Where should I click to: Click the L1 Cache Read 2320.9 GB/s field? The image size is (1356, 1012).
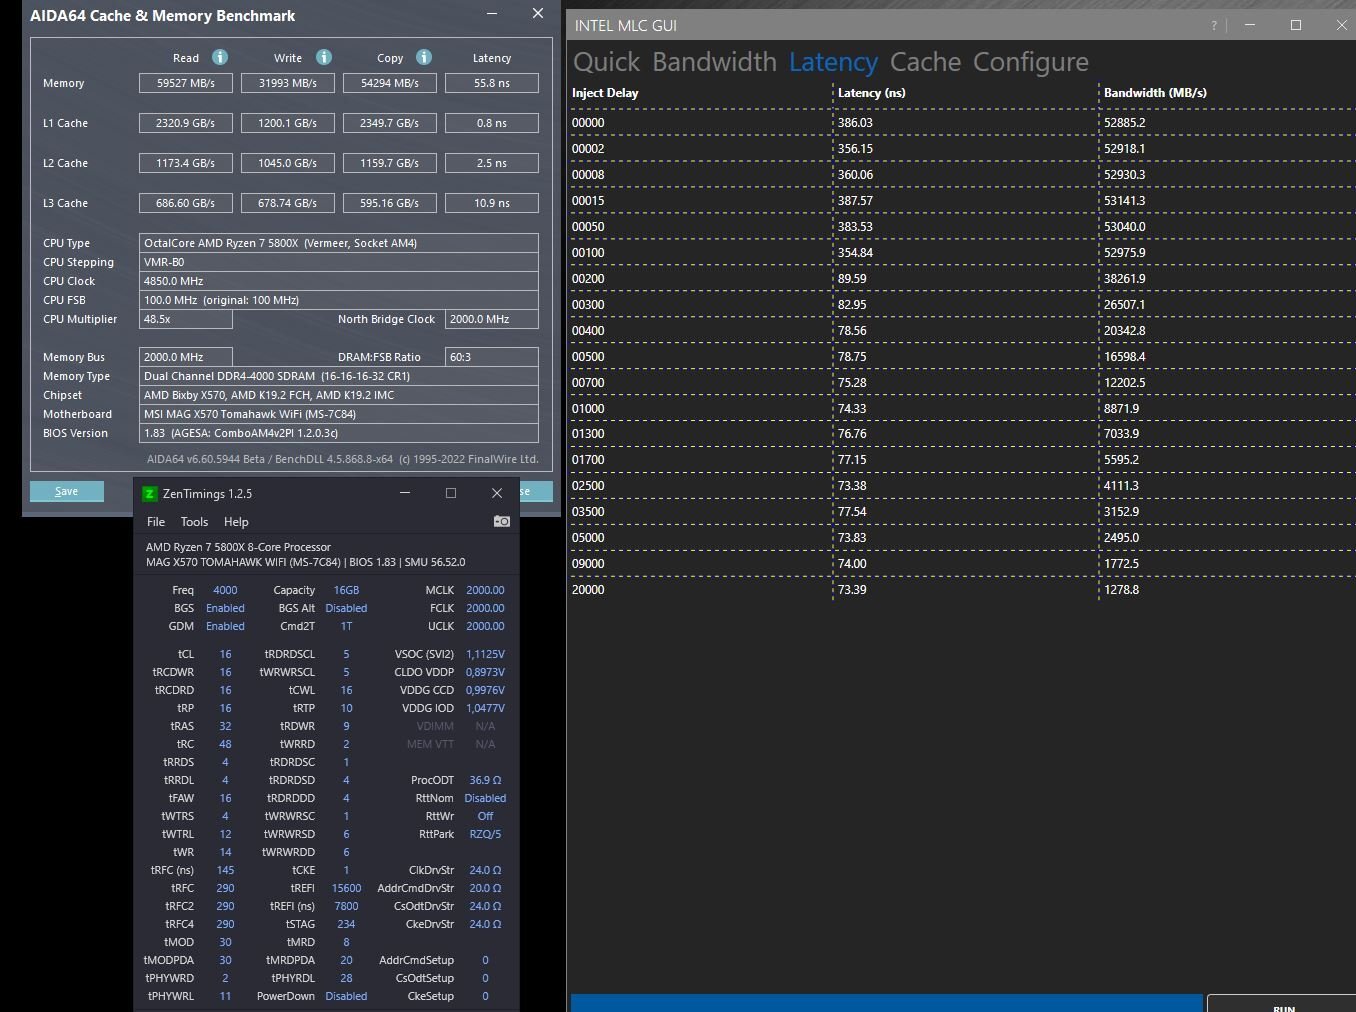tap(186, 123)
